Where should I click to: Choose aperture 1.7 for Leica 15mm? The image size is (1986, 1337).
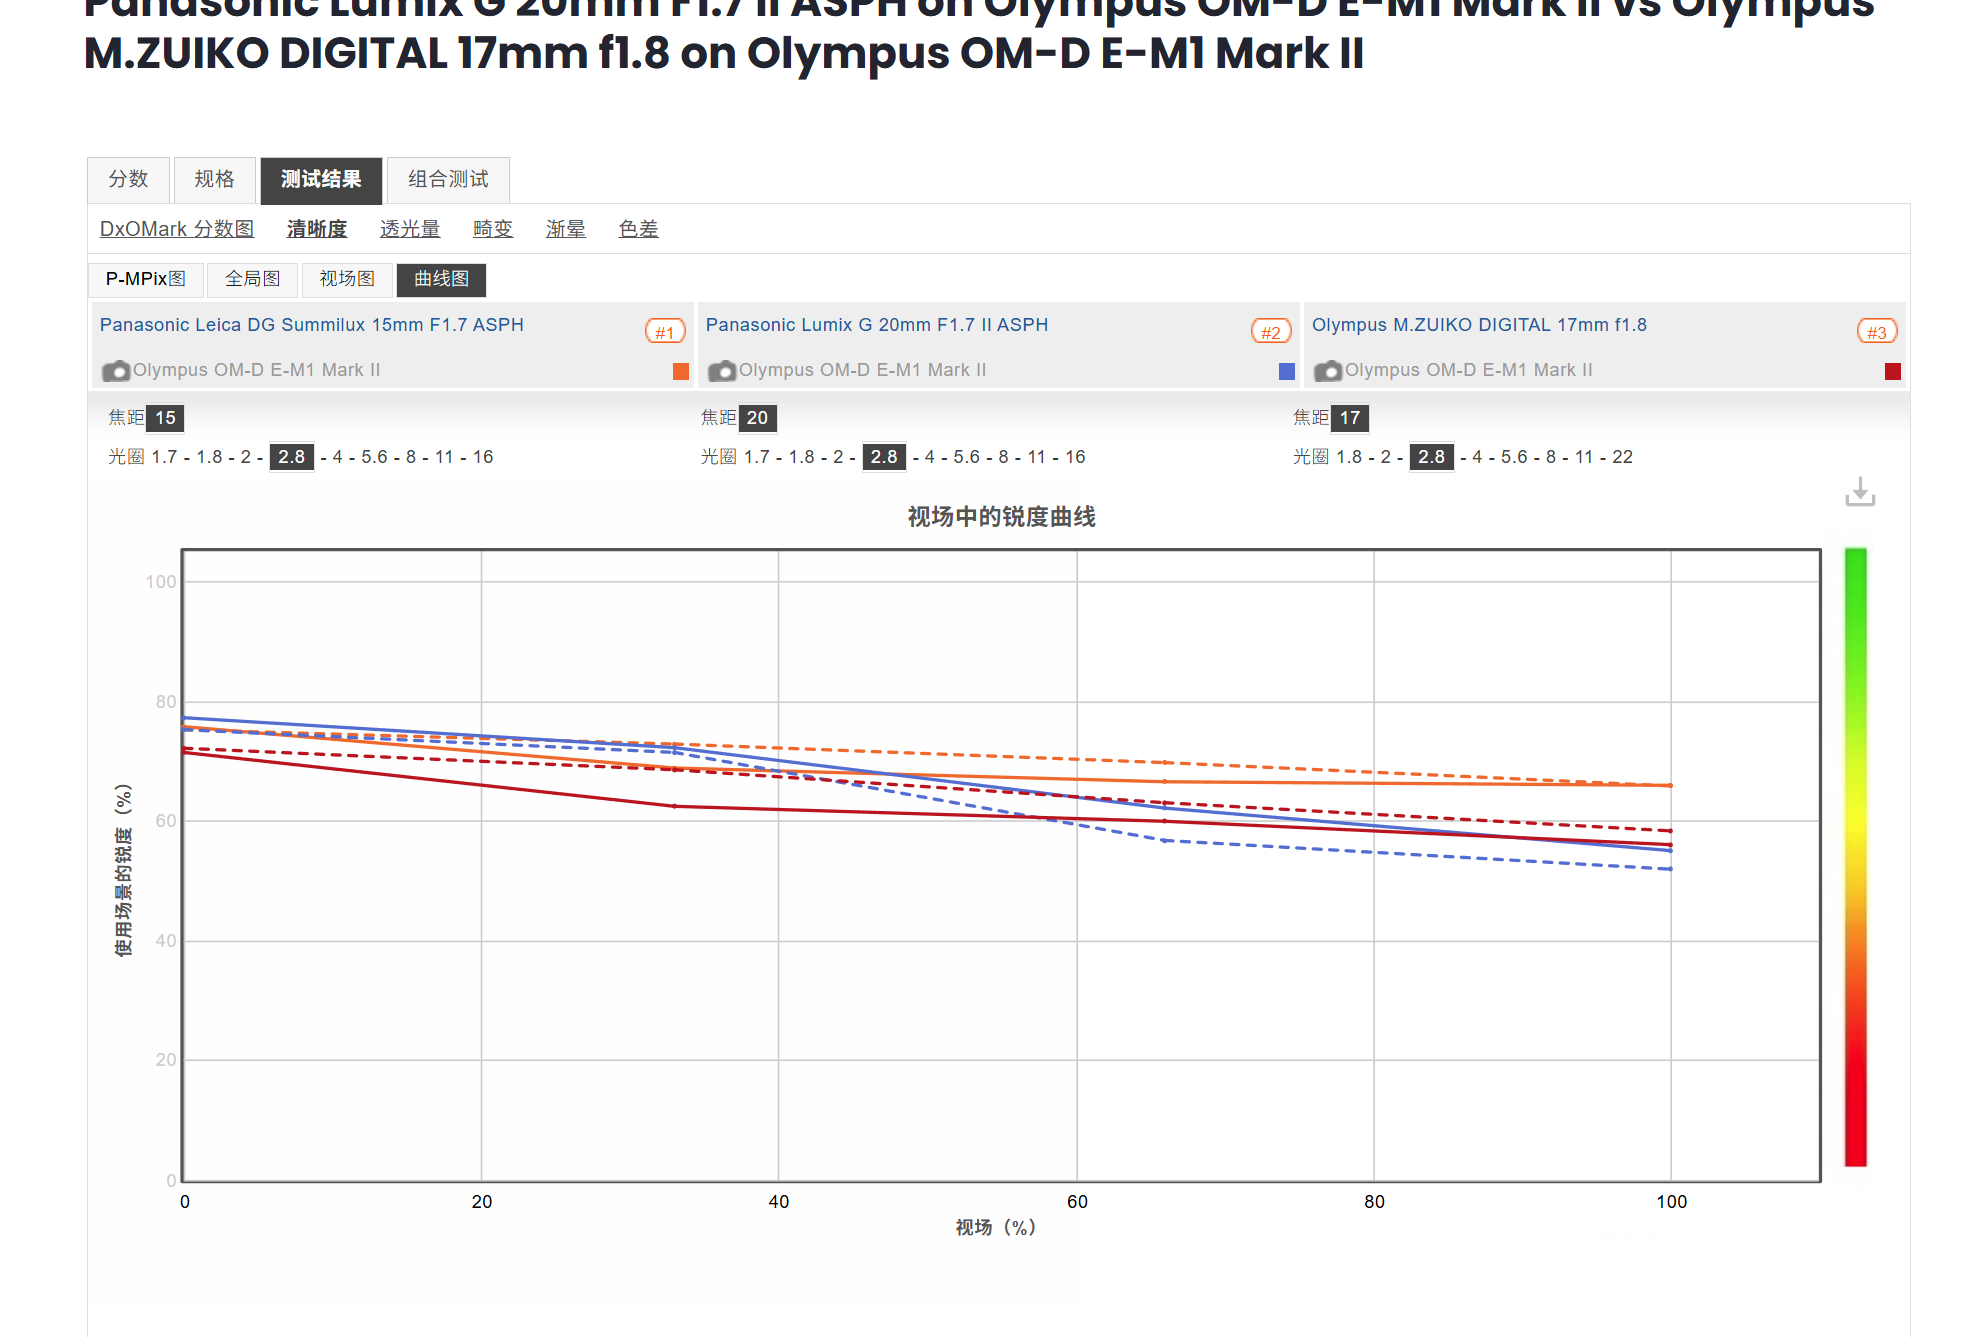click(164, 457)
